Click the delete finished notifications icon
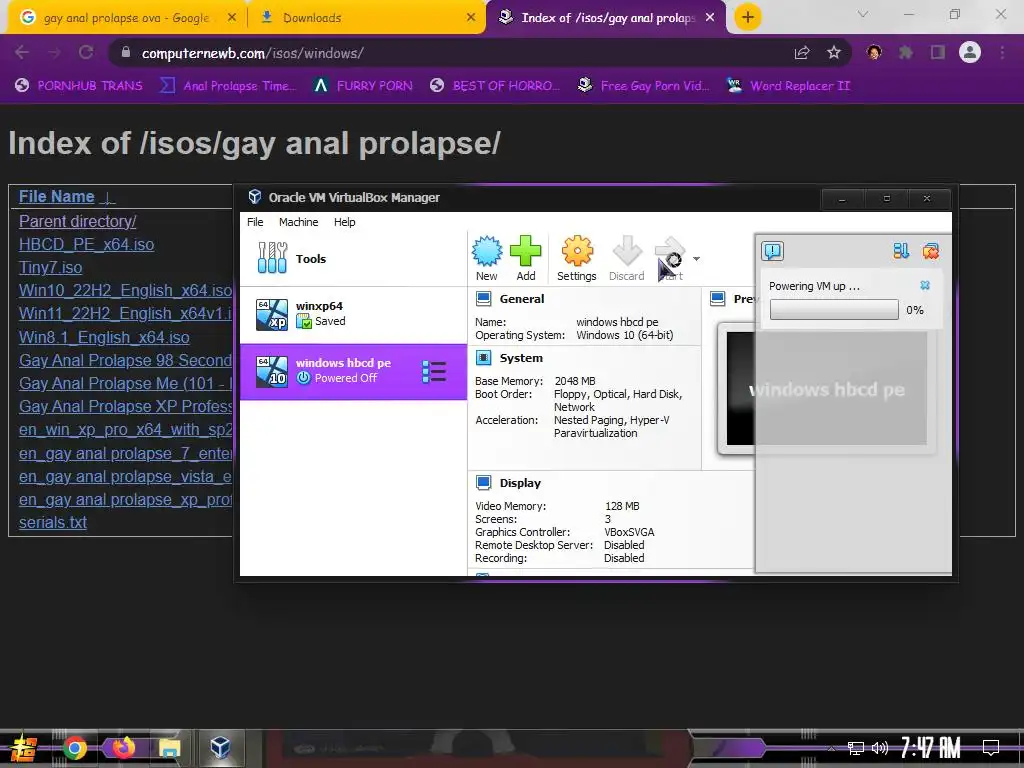Screen dimensions: 1024x768 (x=931, y=251)
